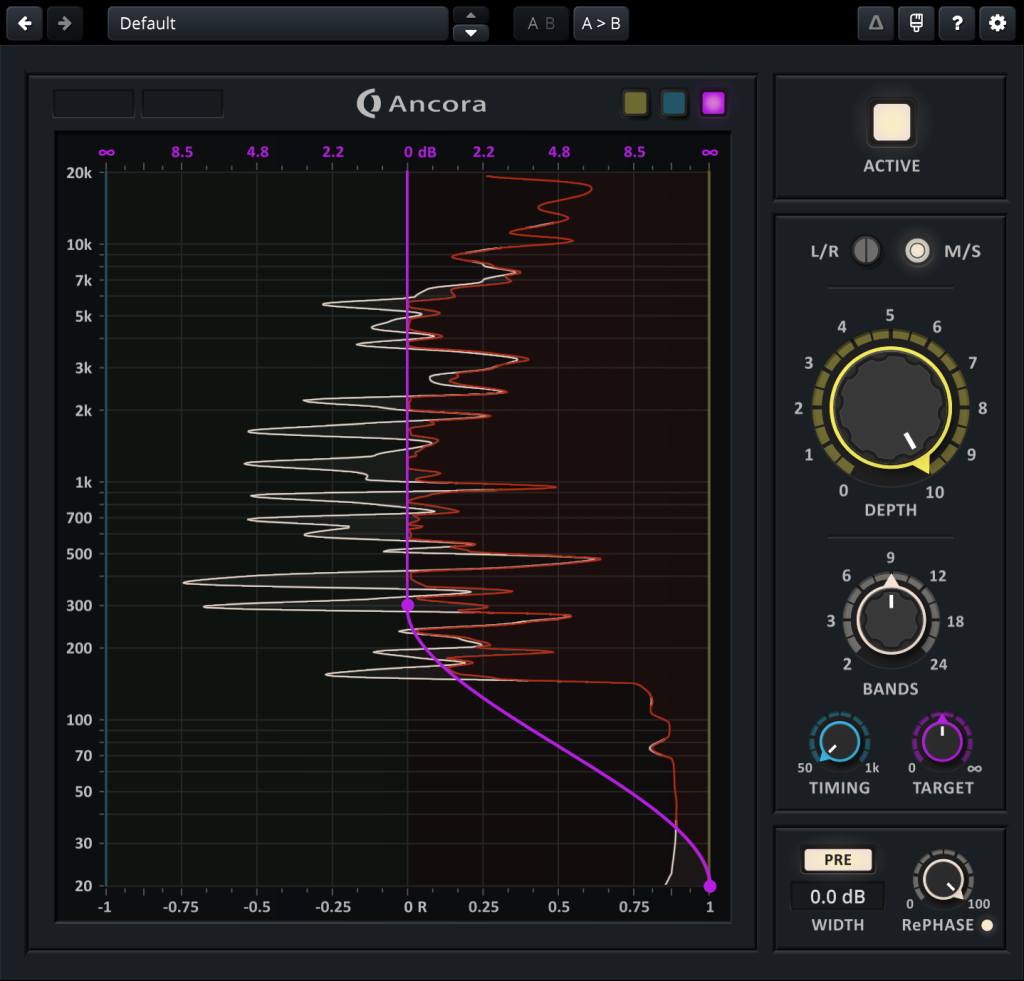Image resolution: width=1024 pixels, height=981 pixels.
Task: Open the Default preset dropdown
Action: pyautogui.click(x=277, y=23)
